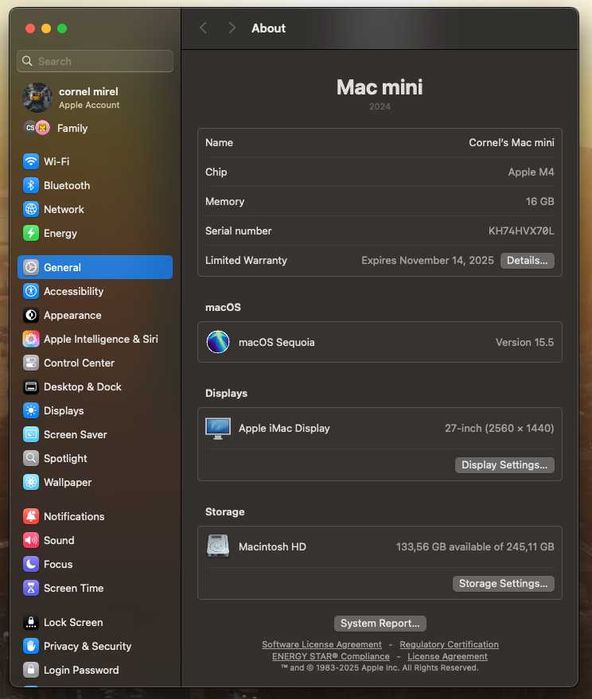Select the Network globe icon
Screen dimensions: 592x699
pos(31,209)
